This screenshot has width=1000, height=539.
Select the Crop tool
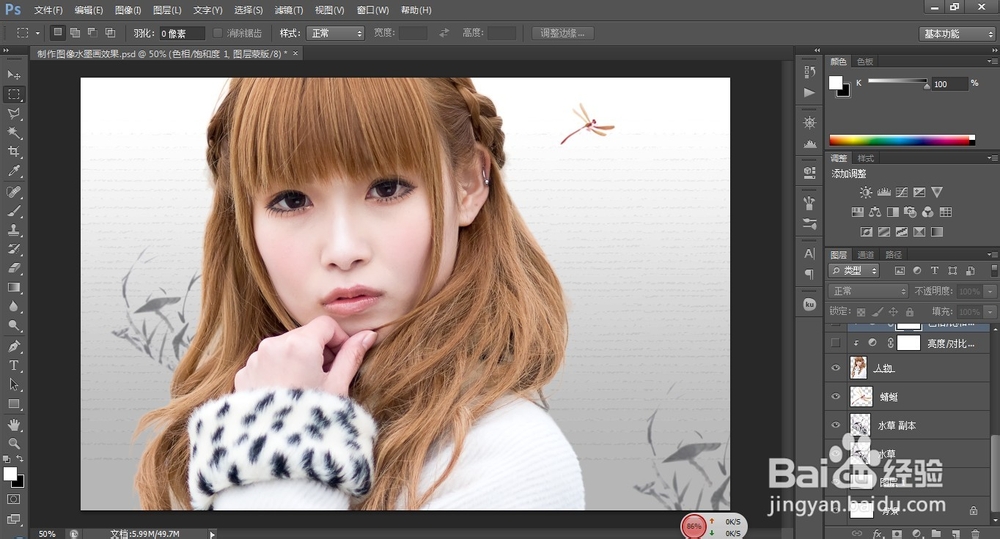point(13,152)
